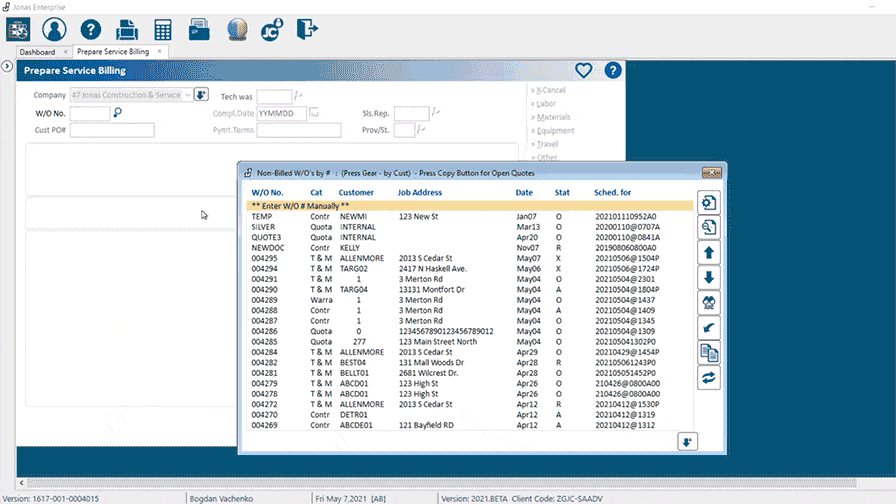Screen dimensions: 896x504
Task: Switch to the Dashboard tab
Action: (37, 52)
